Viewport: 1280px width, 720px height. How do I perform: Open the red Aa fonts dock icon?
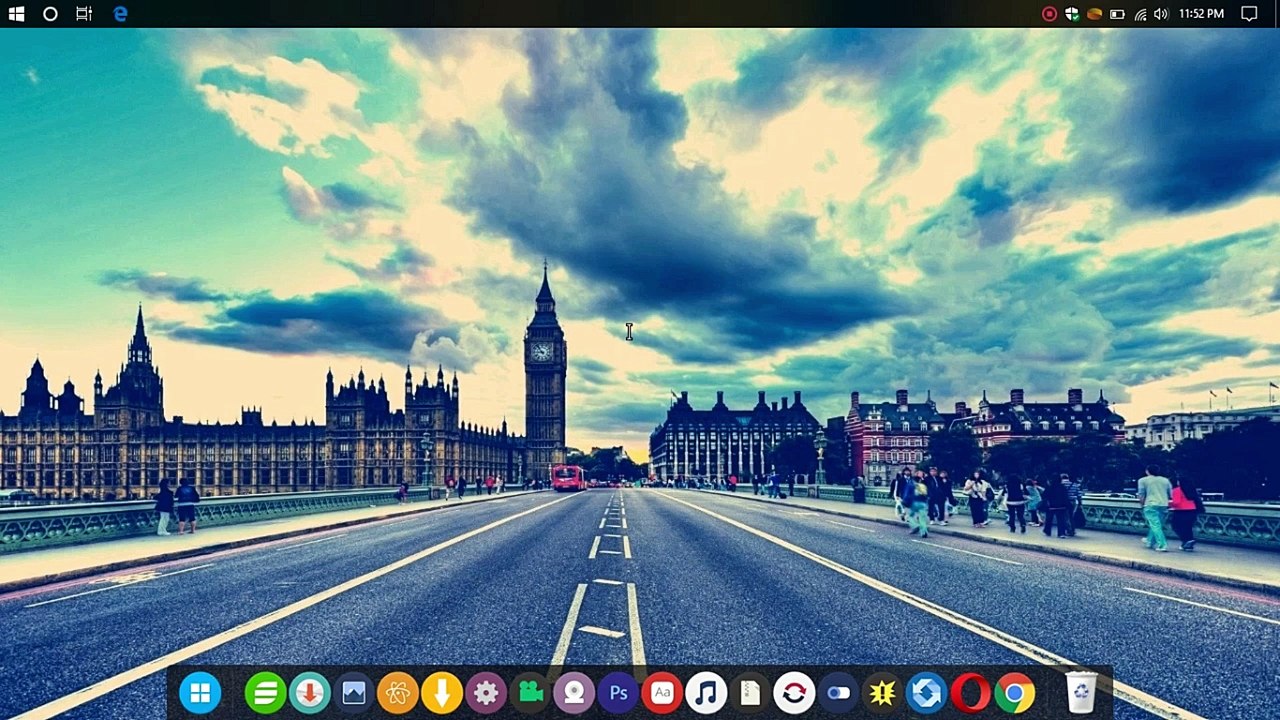[x=662, y=692]
